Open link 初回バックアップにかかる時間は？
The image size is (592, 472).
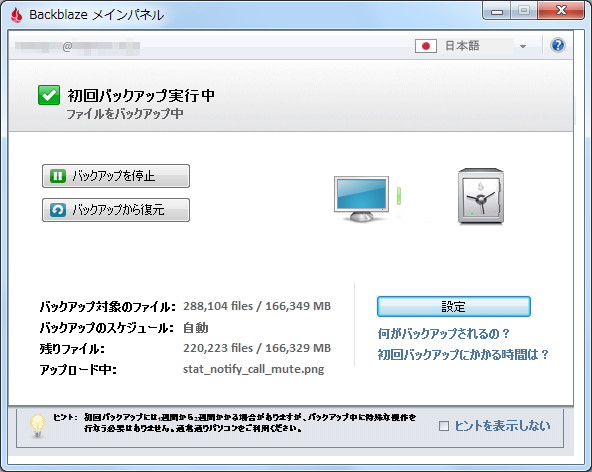point(463,355)
